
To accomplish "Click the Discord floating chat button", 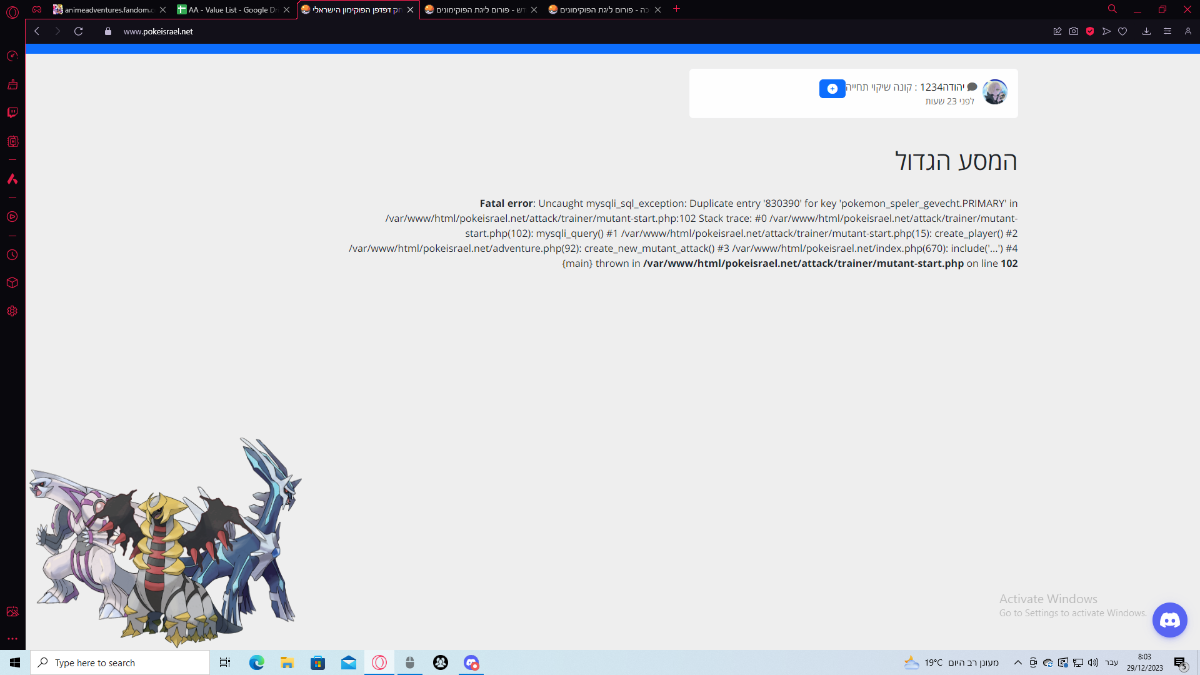I will (x=1169, y=620).
